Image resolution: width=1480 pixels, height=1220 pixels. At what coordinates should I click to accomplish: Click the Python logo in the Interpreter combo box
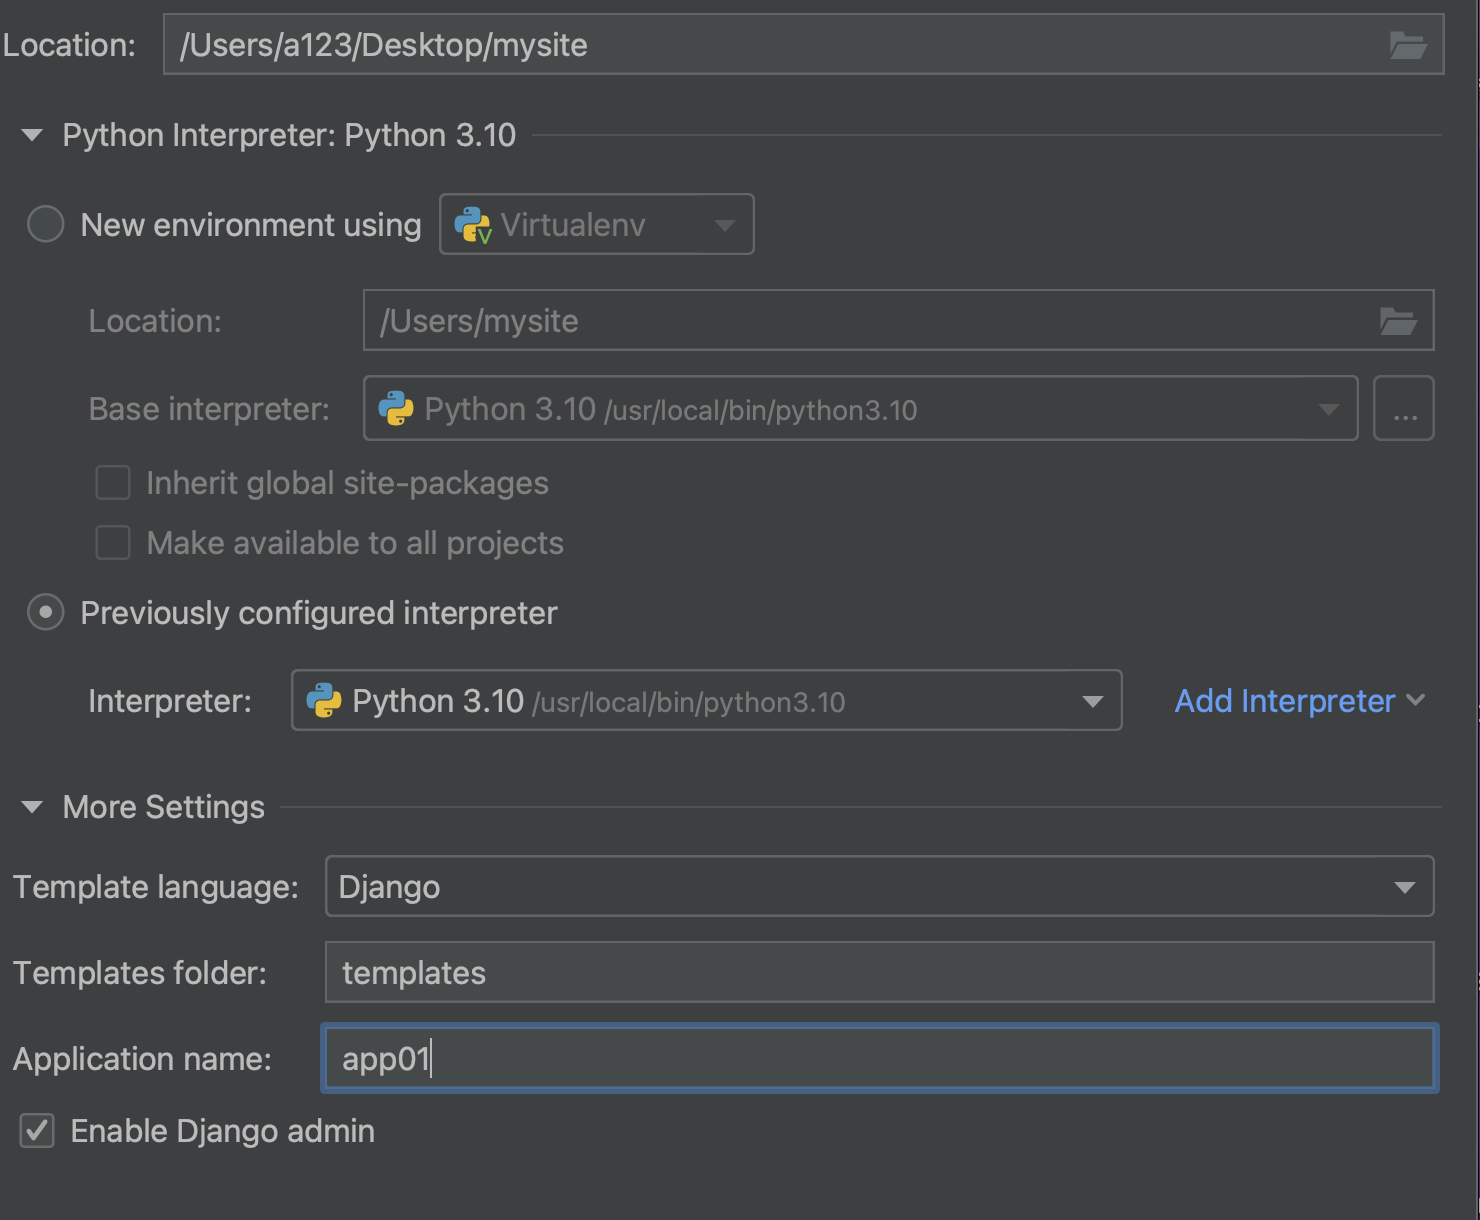point(324,701)
